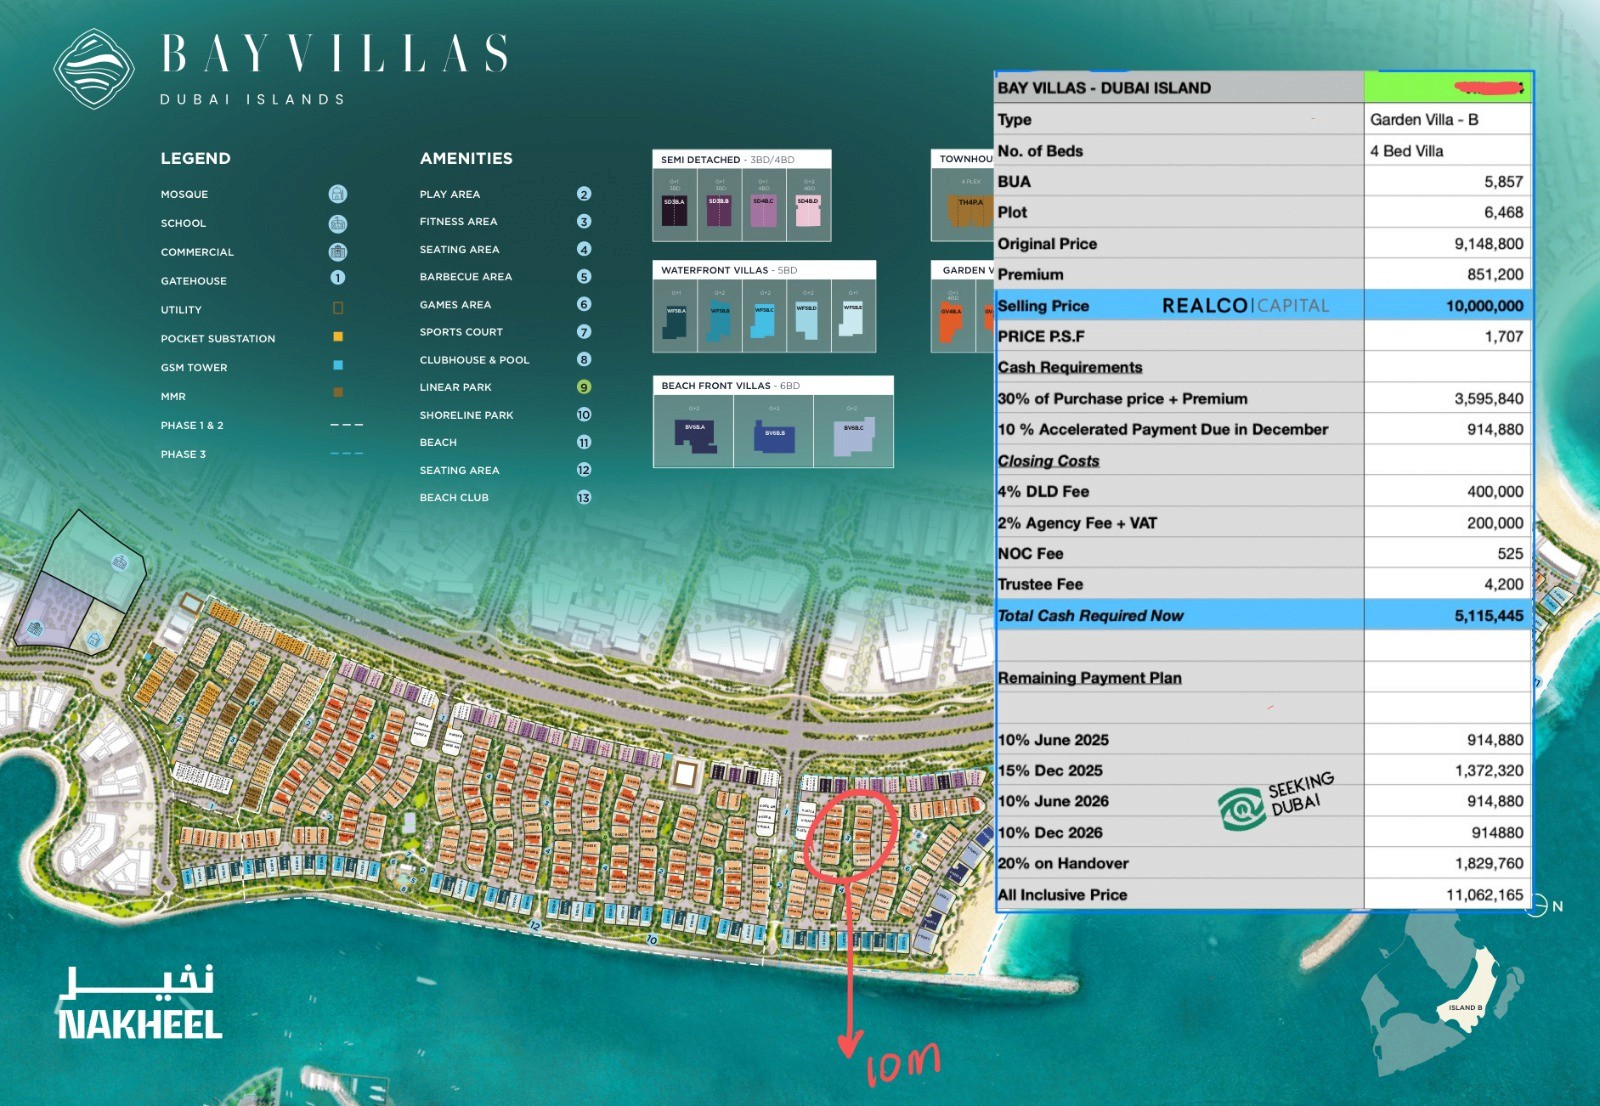Image resolution: width=1600 pixels, height=1106 pixels.
Task: Select the Play Area number 2 badge
Action: 584,194
